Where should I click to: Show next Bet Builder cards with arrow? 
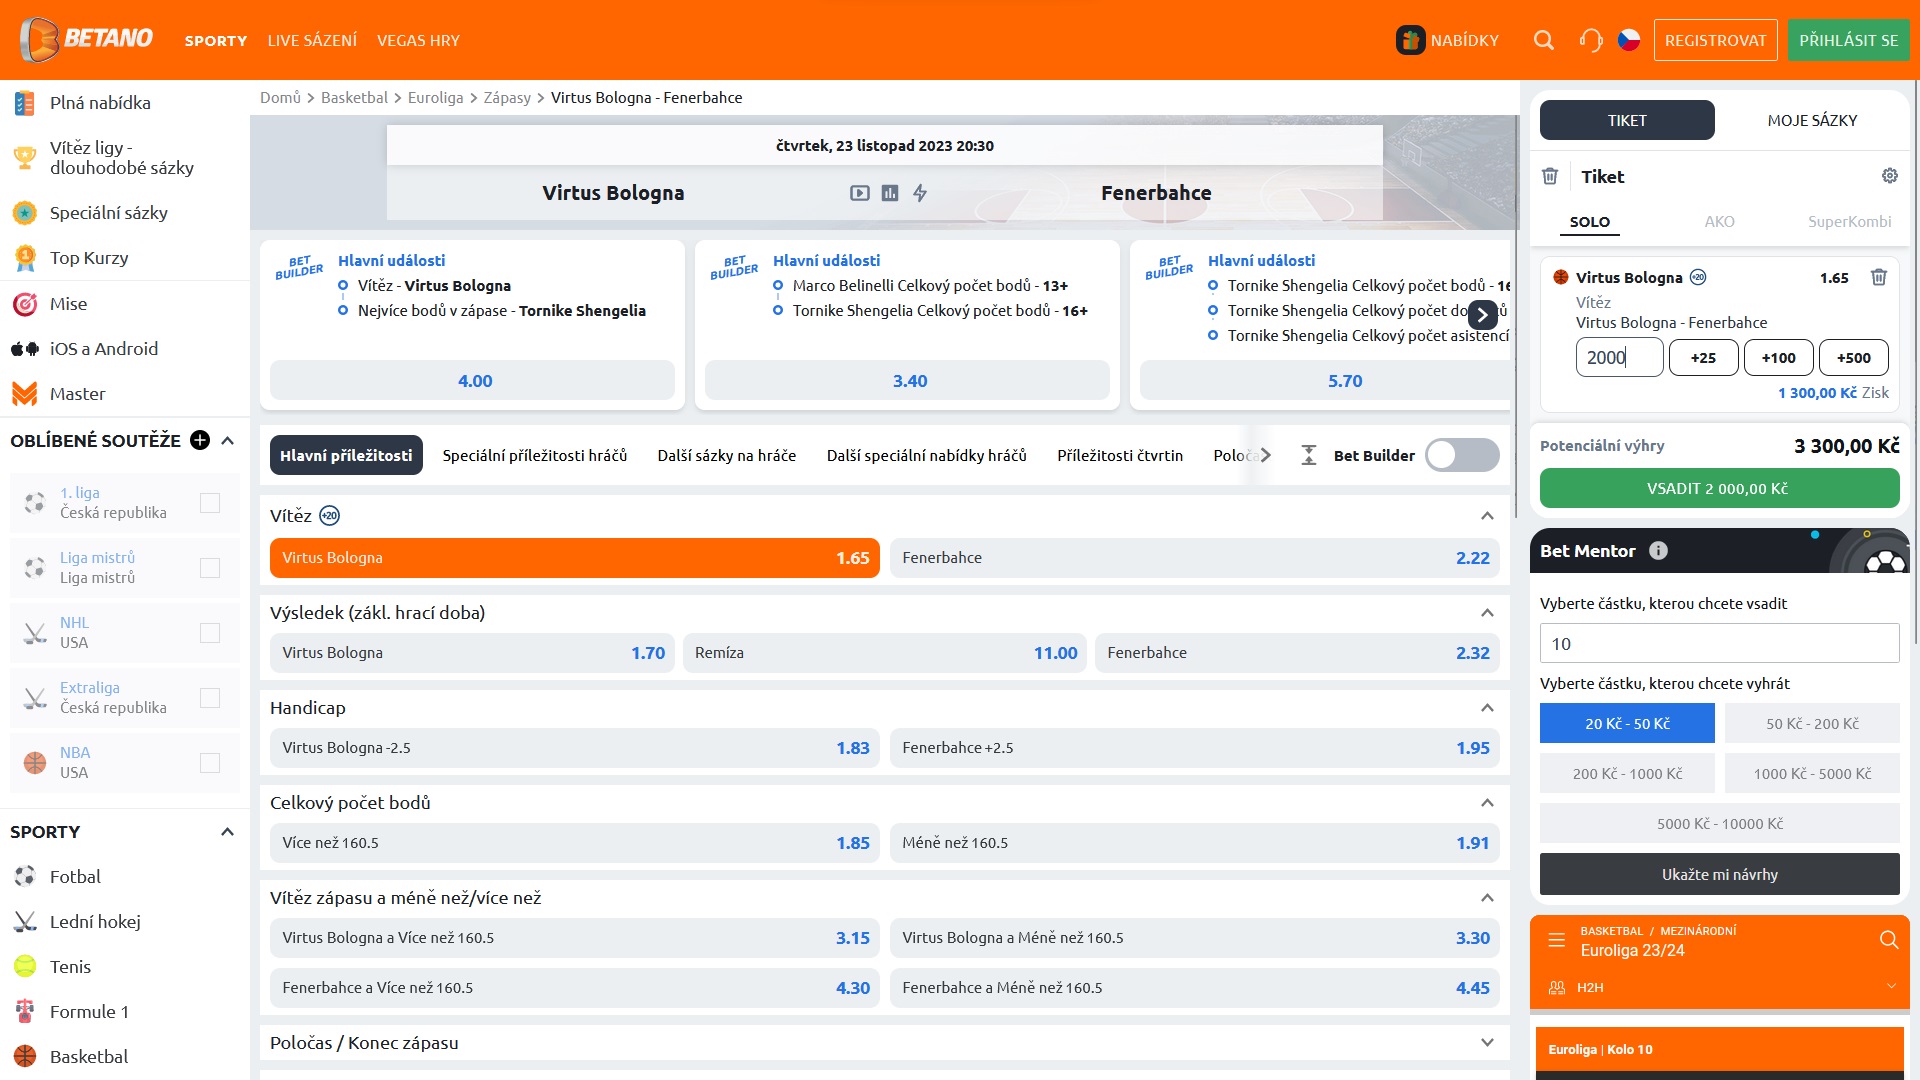pos(1483,315)
